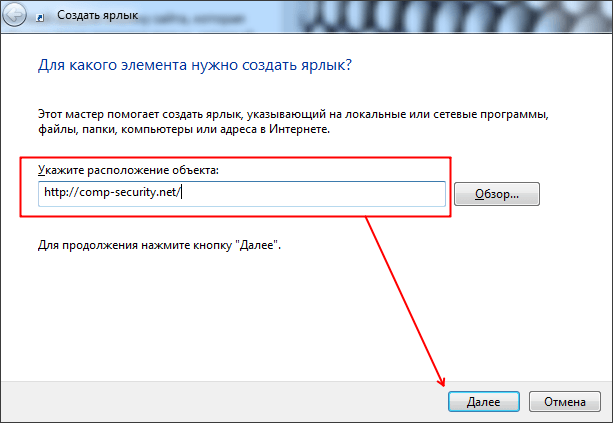Click the top edge of the red highlight frame
Image resolution: width=613 pixels, height=423 pixels.
[x=240, y=156]
